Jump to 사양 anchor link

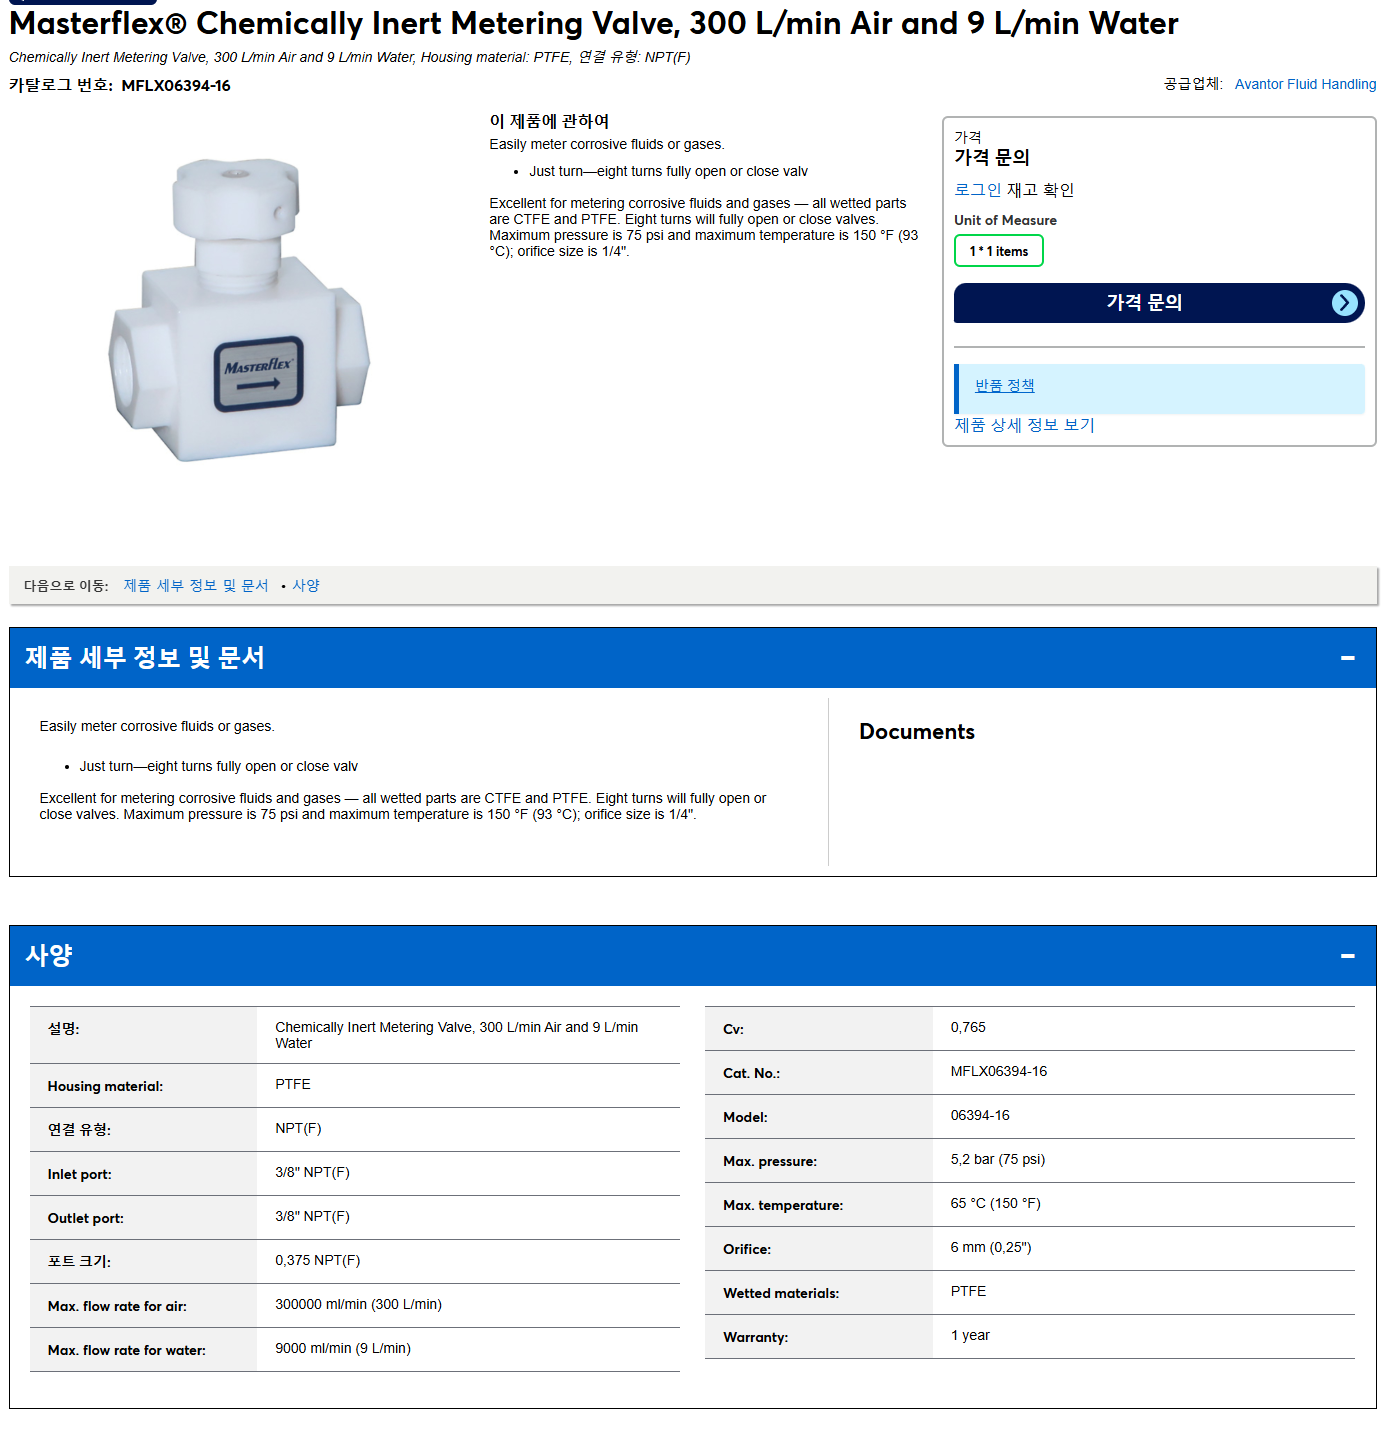(306, 586)
